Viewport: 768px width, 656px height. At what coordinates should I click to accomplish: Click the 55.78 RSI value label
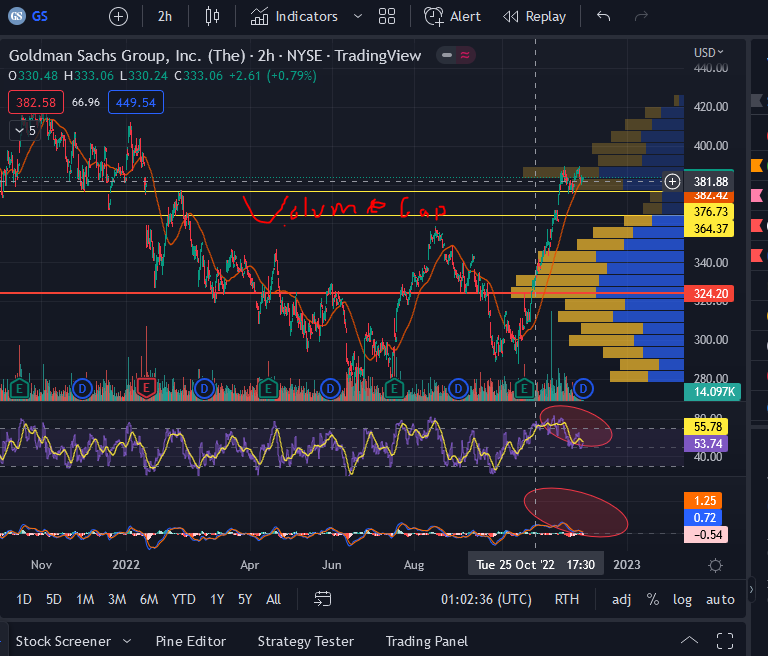(x=705, y=427)
